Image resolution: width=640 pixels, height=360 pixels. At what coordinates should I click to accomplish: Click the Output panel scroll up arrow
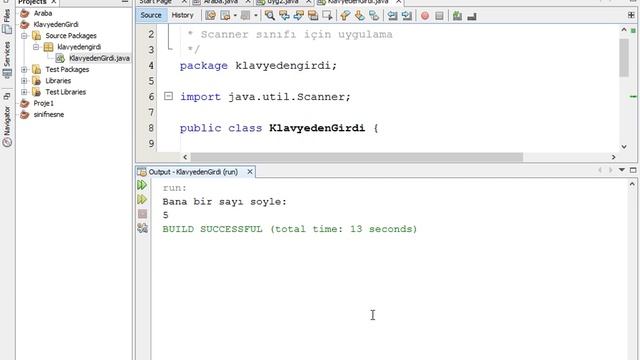click(x=633, y=184)
